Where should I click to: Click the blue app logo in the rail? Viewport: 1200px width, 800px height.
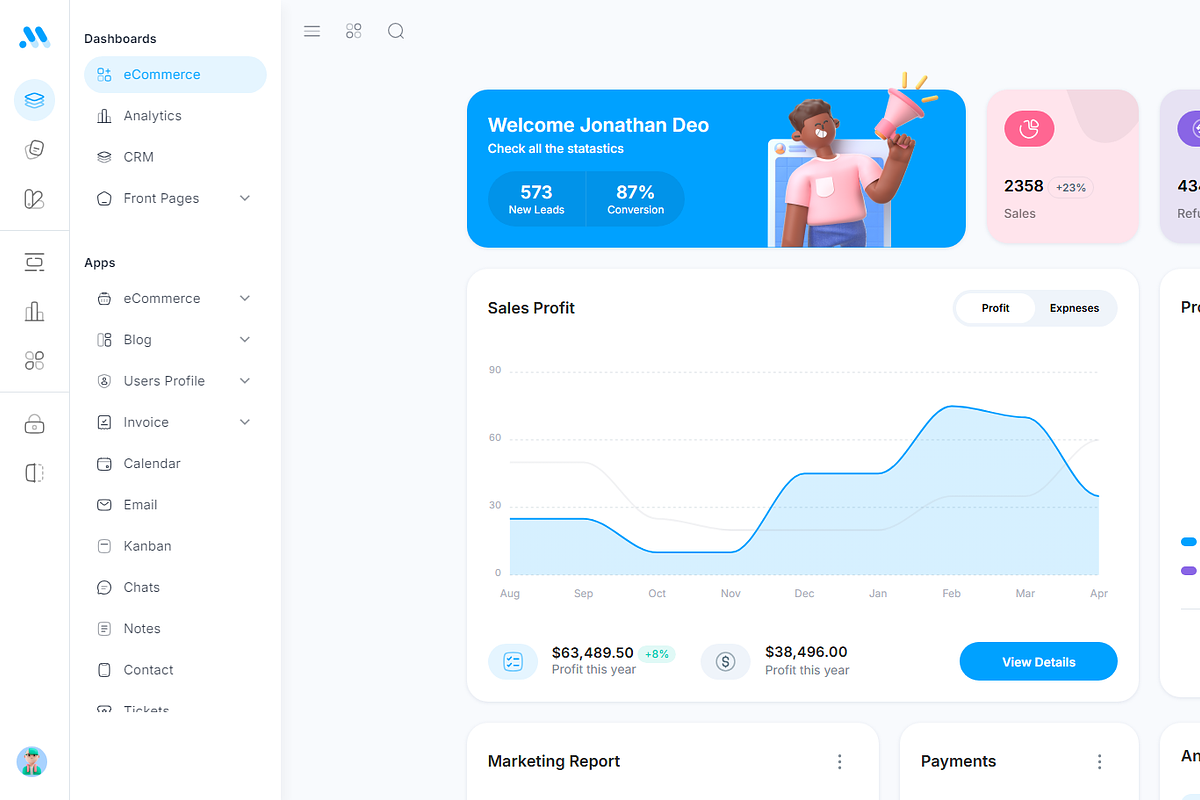click(x=34, y=38)
